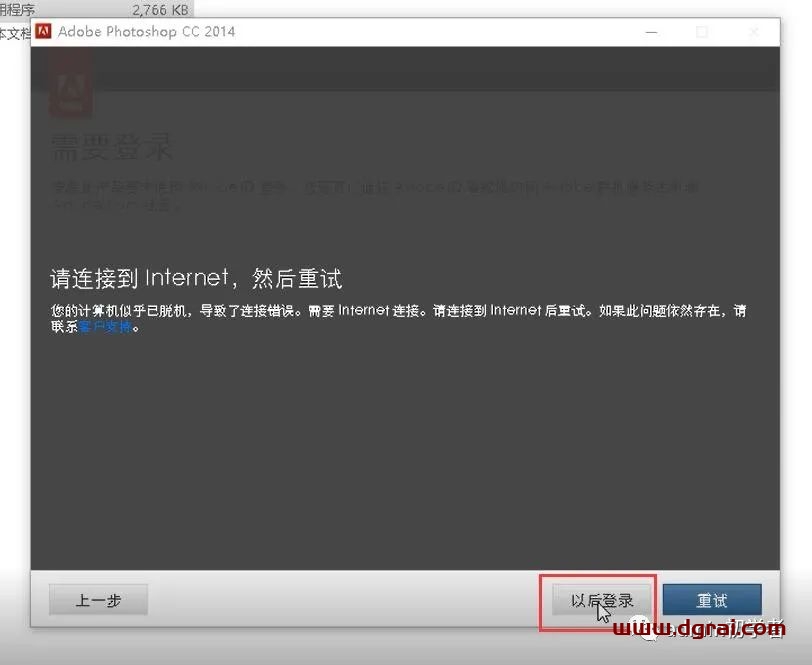Close the Adobe Photoshop CC 2014 window
Screen dimensions: 812x665
(x=754, y=32)
